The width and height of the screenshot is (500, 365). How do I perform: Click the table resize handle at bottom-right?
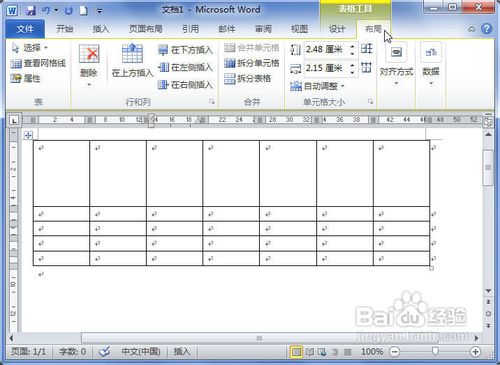click(x=432, y=268)
